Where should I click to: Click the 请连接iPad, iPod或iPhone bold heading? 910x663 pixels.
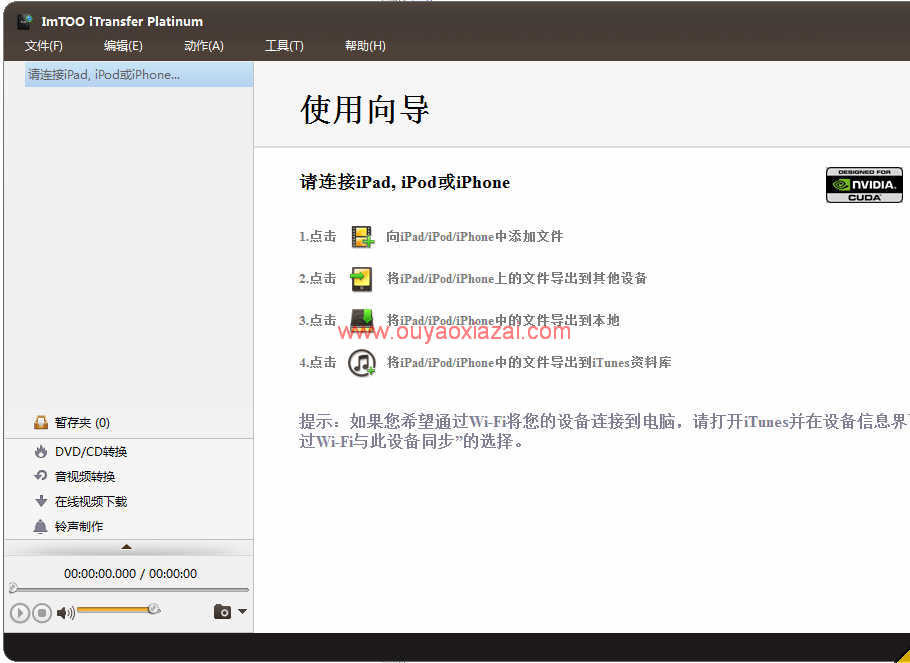point(405,182)
